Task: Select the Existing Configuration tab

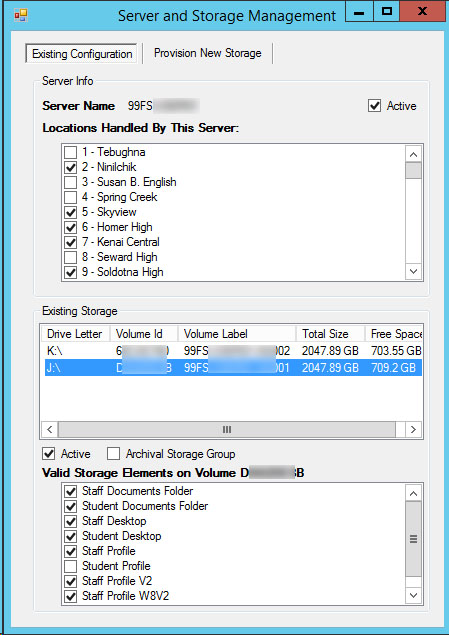Action: click(82, 54)
